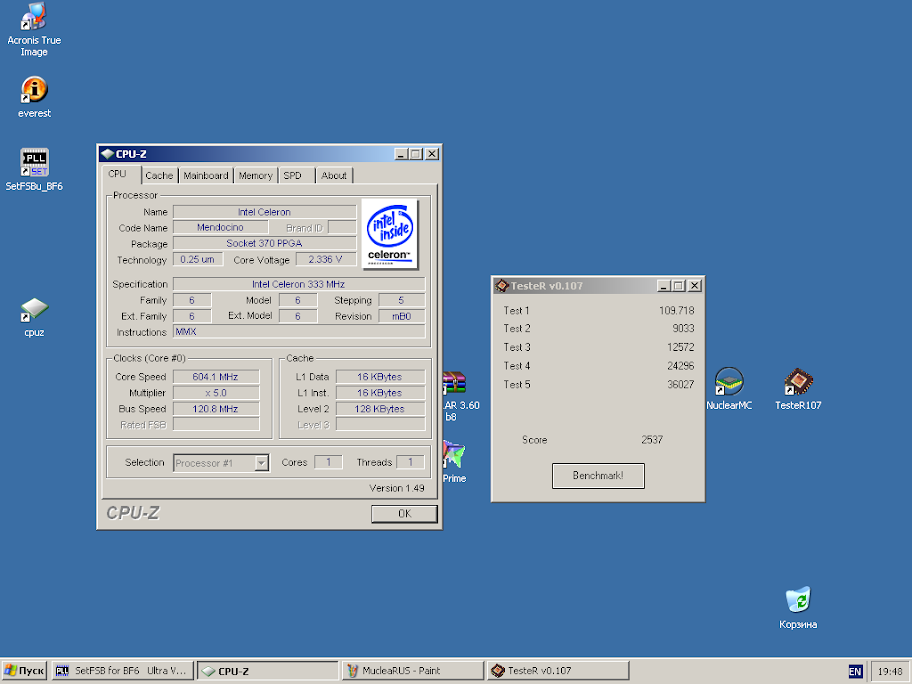Click the Package field Socket 370 PPGA
The height and width of the screenshot is (684, 912).
[265, 243]
